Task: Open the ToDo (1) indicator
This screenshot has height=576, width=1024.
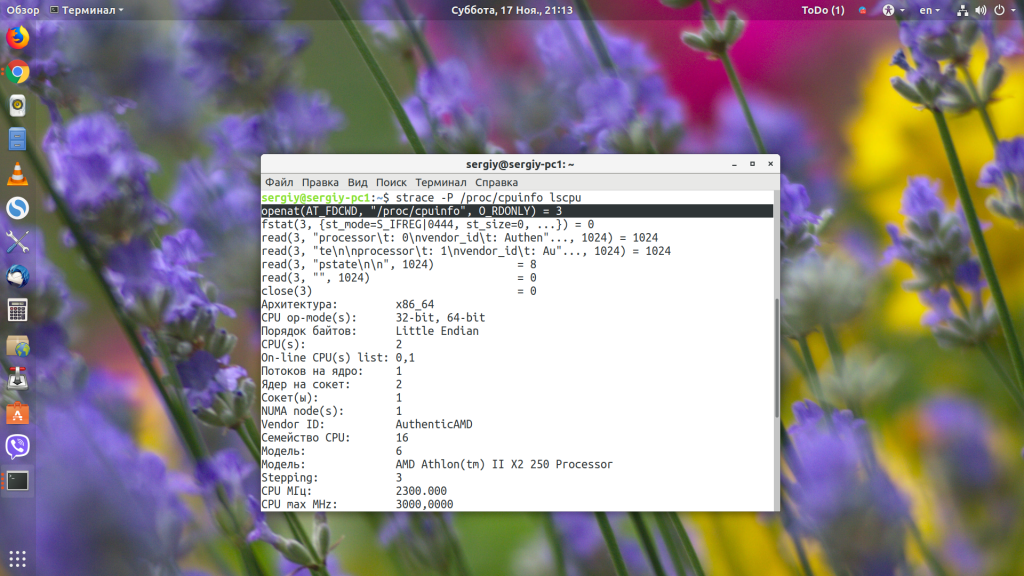Action: [x=823, y=10]
